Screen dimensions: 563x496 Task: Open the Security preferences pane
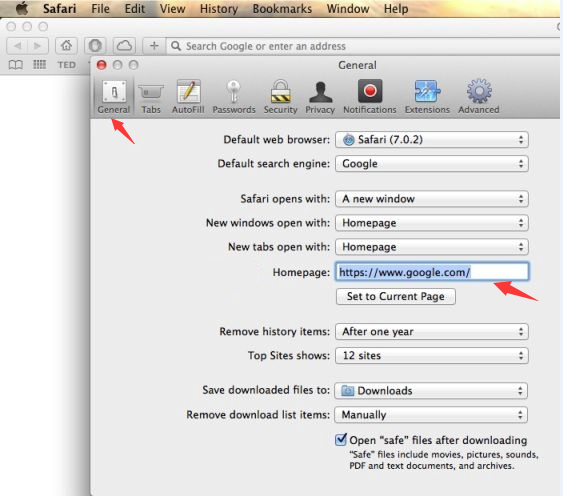[280, 97]
